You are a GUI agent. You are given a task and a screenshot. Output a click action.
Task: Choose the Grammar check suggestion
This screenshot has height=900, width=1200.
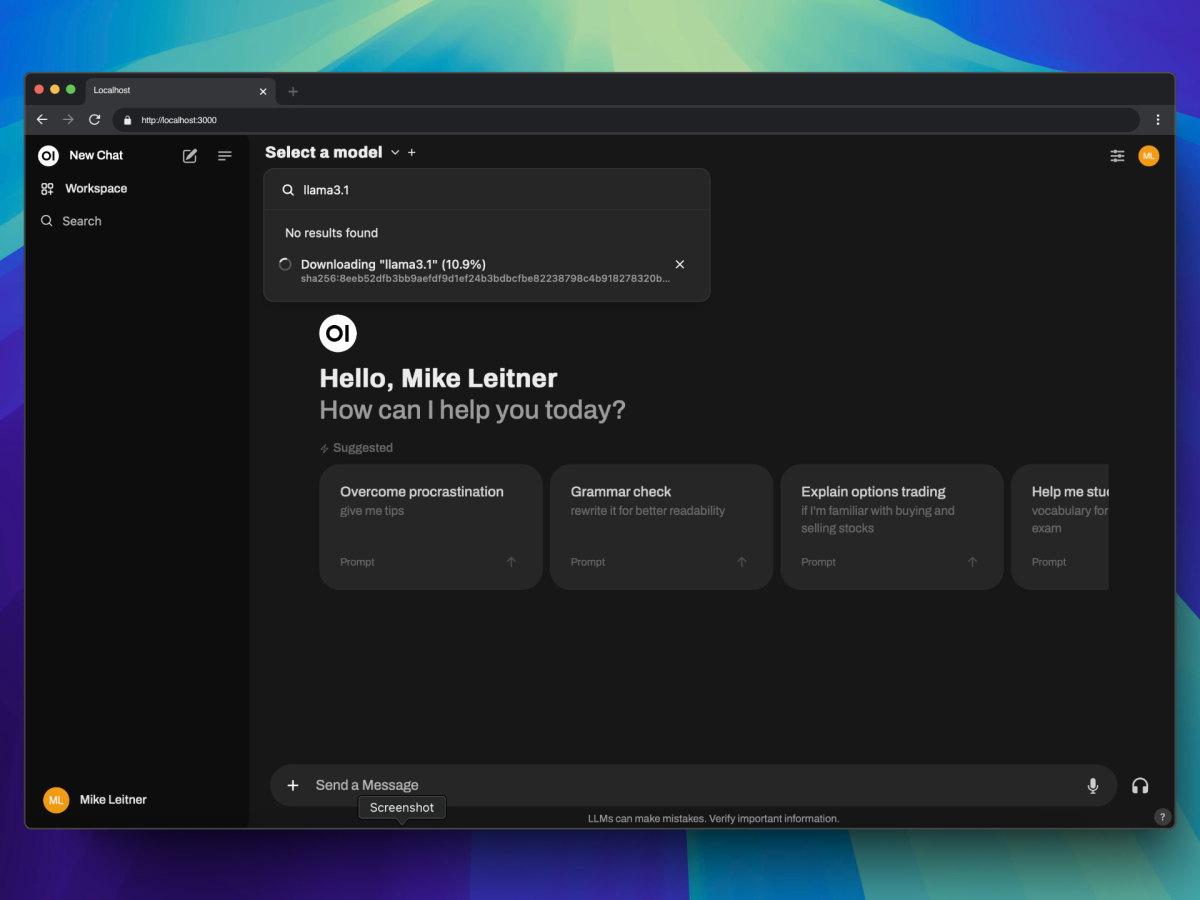(x=661, y=526)
